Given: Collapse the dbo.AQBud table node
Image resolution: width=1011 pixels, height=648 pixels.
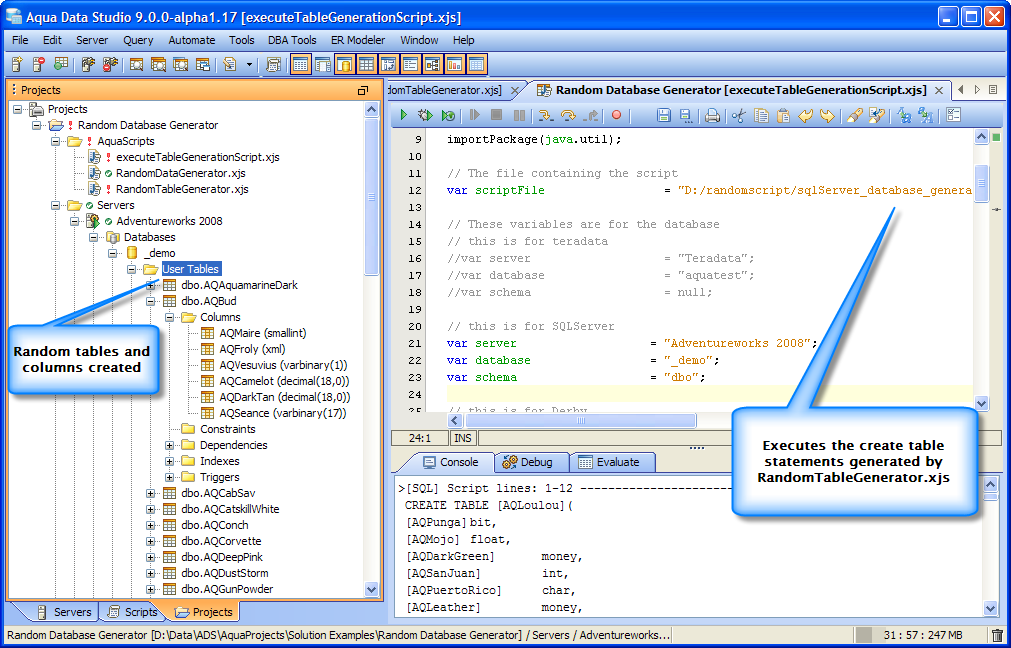Looking at the screenshot, I should (x=151, y=301).
